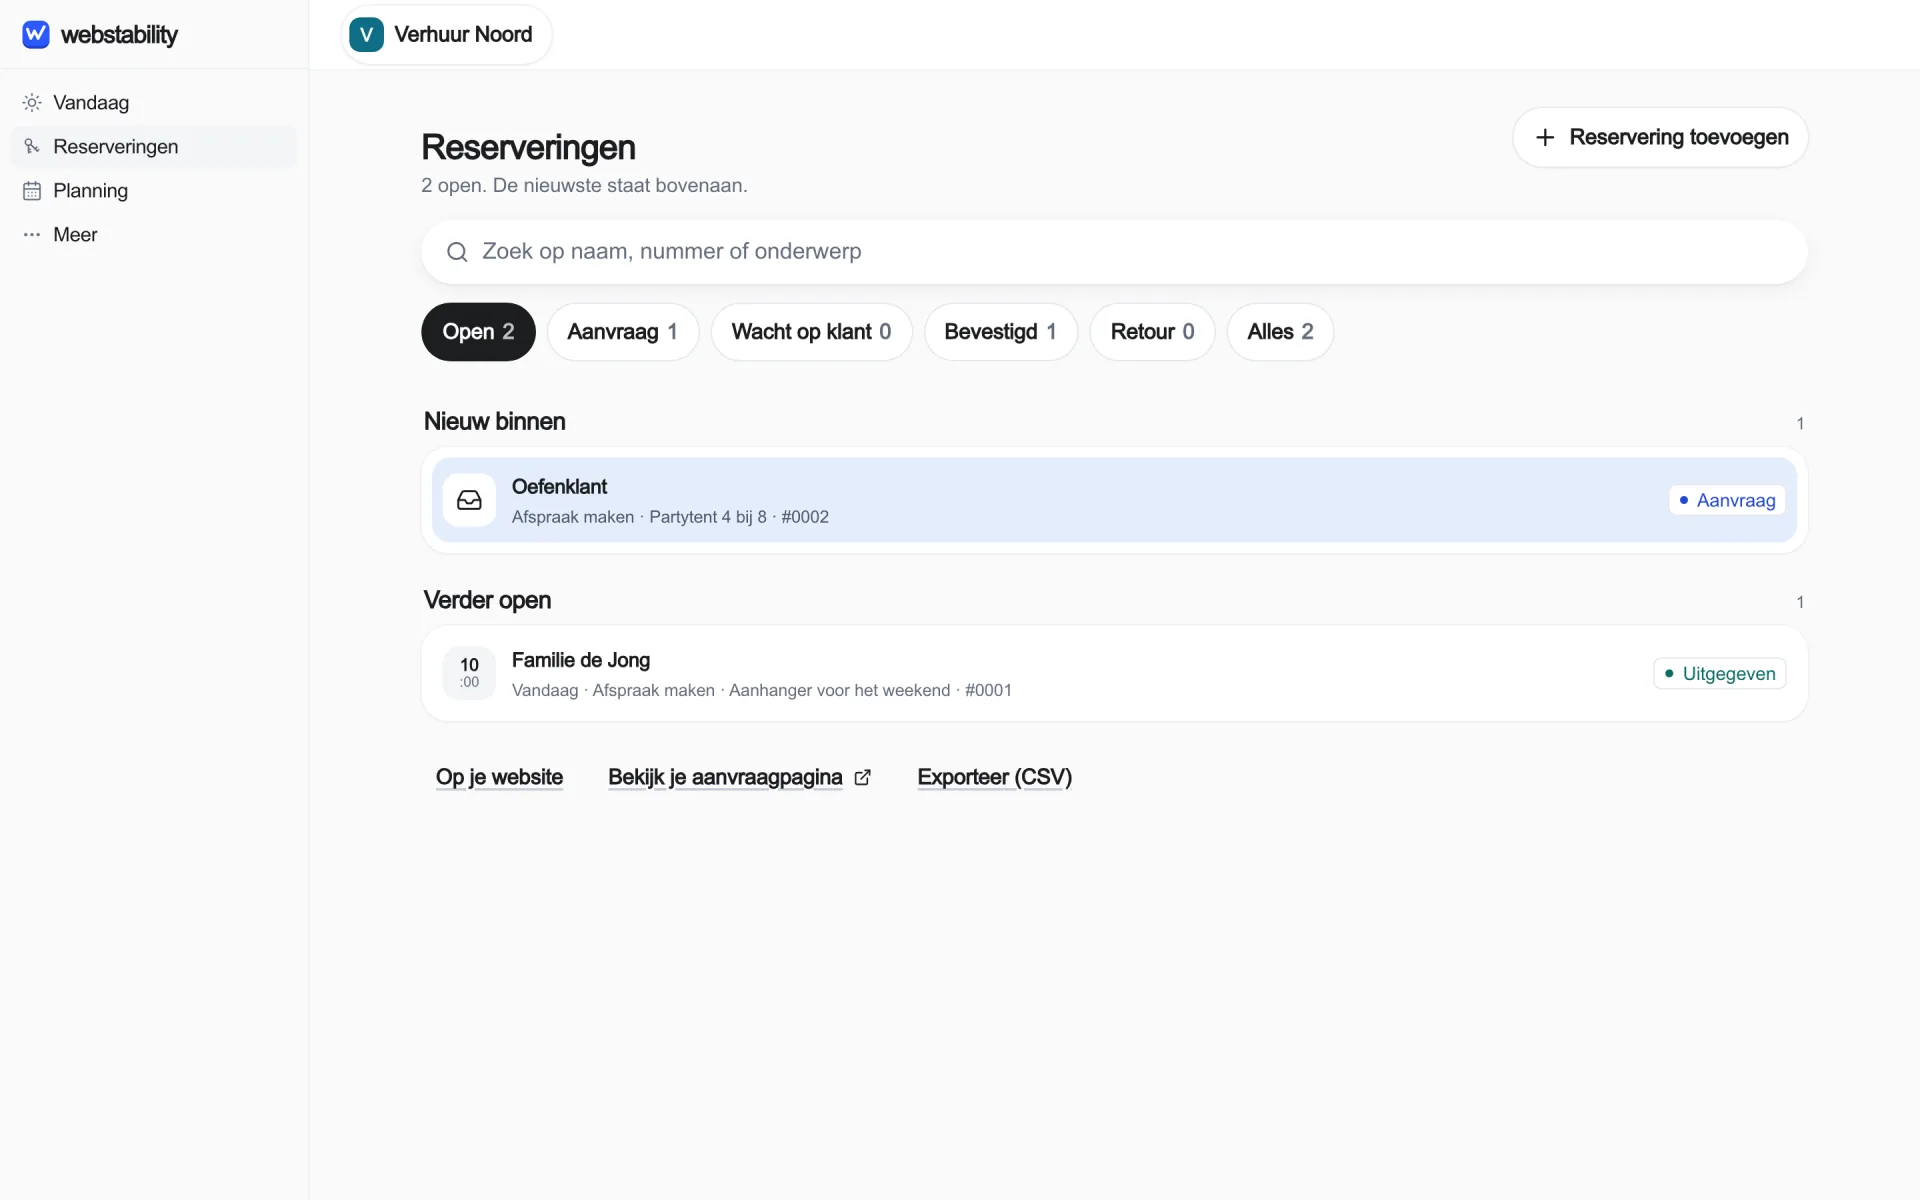
Task: Filter by Aanvraag 1
Action: [622, 332]
